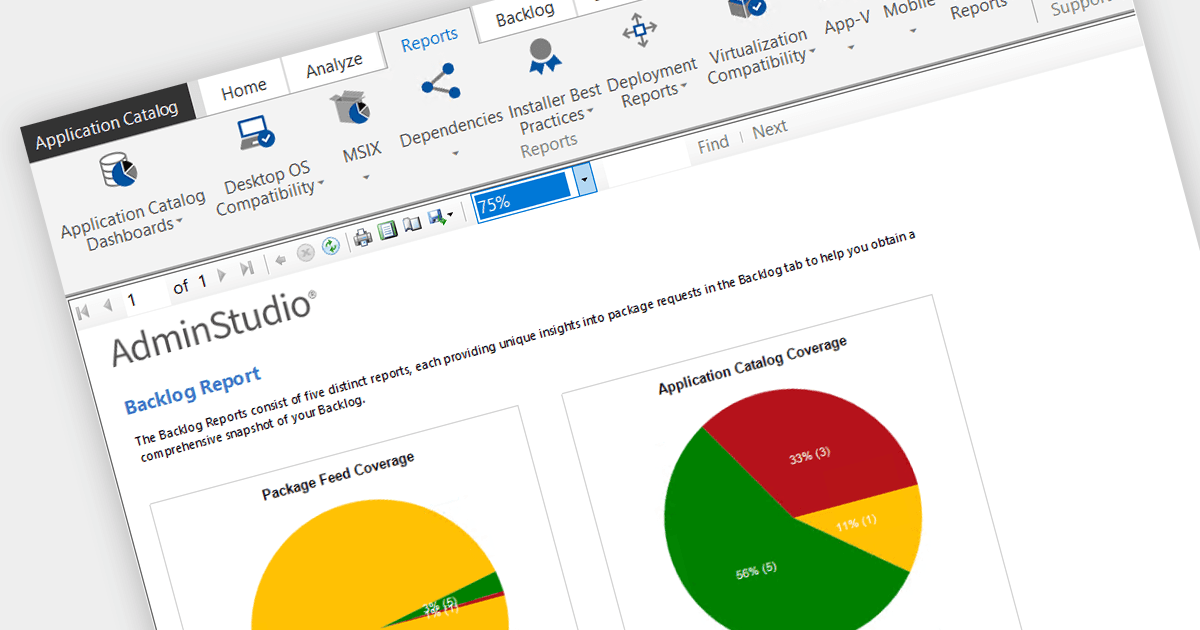This screenshot has height=630, width=1200.
Task: Switch to print layout view
Action: (x=387, y=232)
